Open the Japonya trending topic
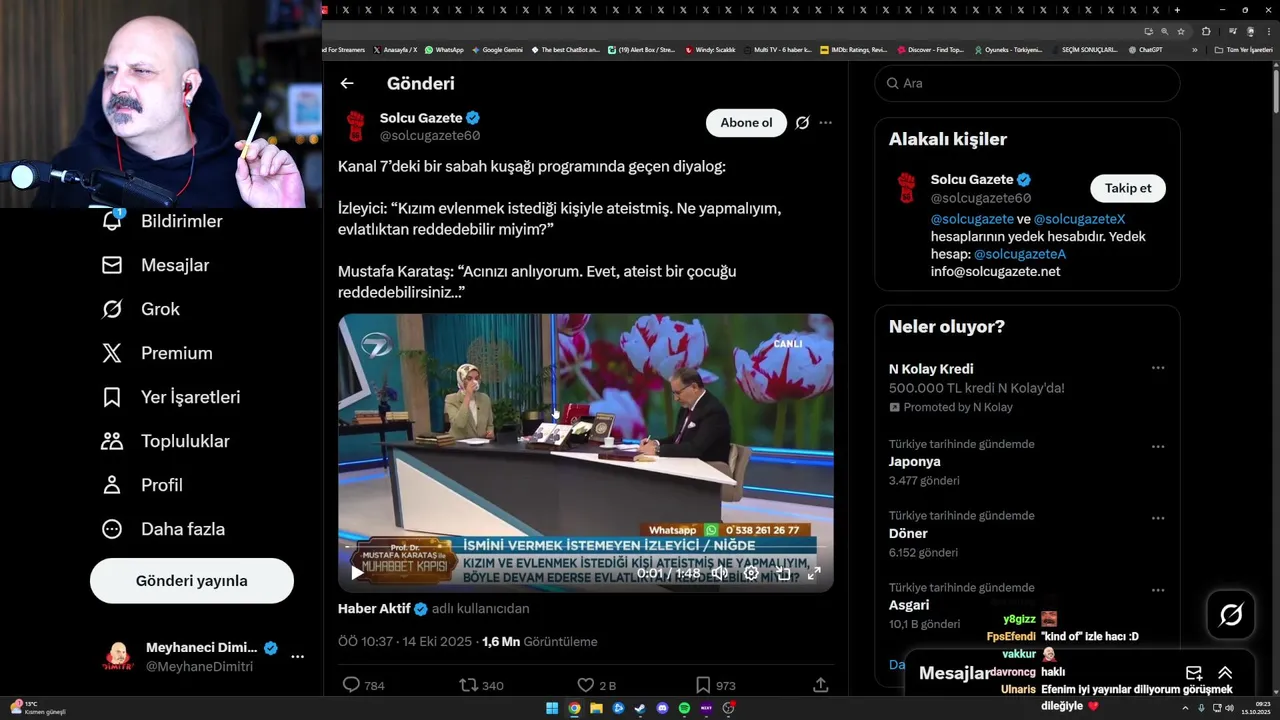This screenshot has width=1280, height=720. pyautogui.click(x=914, y=462)
